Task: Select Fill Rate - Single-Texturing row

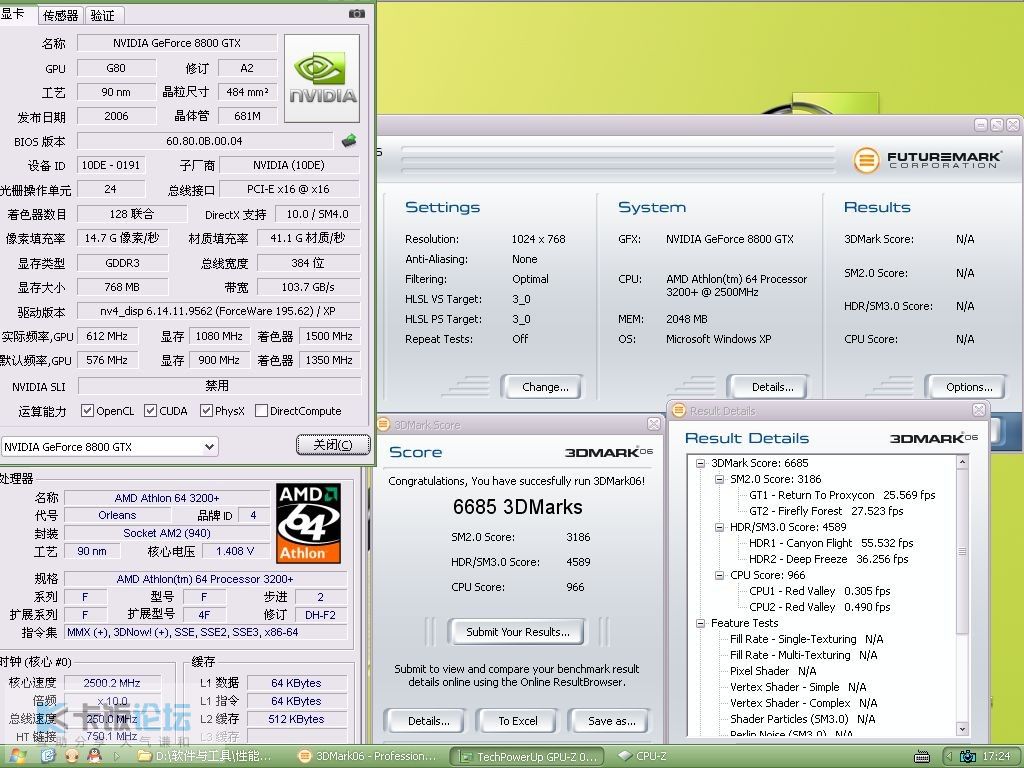Action: 807,639
